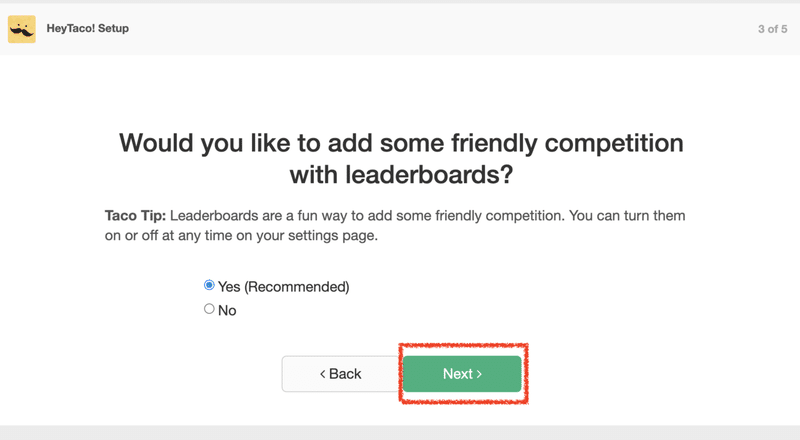Image resolution: width=800 pixels, height=440 pixels.
Task: Click the leaderboards tip description paragraph
Action: [400, 226]
